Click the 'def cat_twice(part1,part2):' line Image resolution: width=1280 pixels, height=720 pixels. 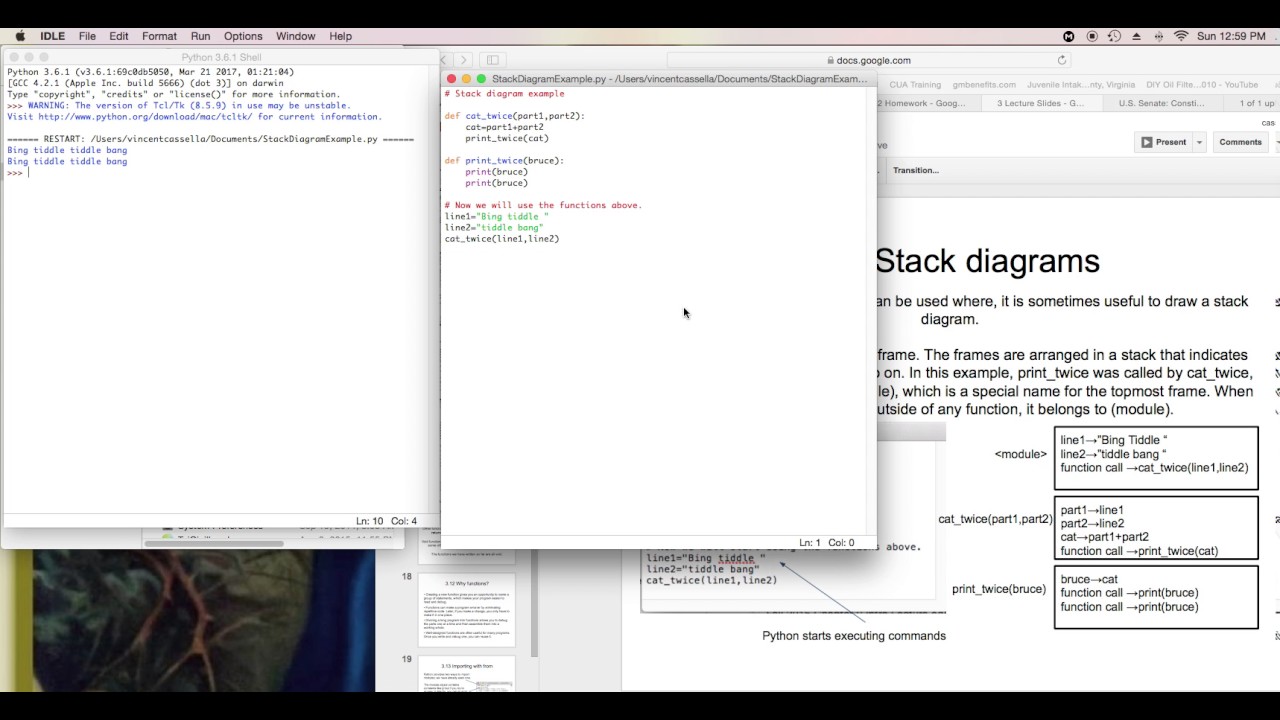[x=514, y=116]
